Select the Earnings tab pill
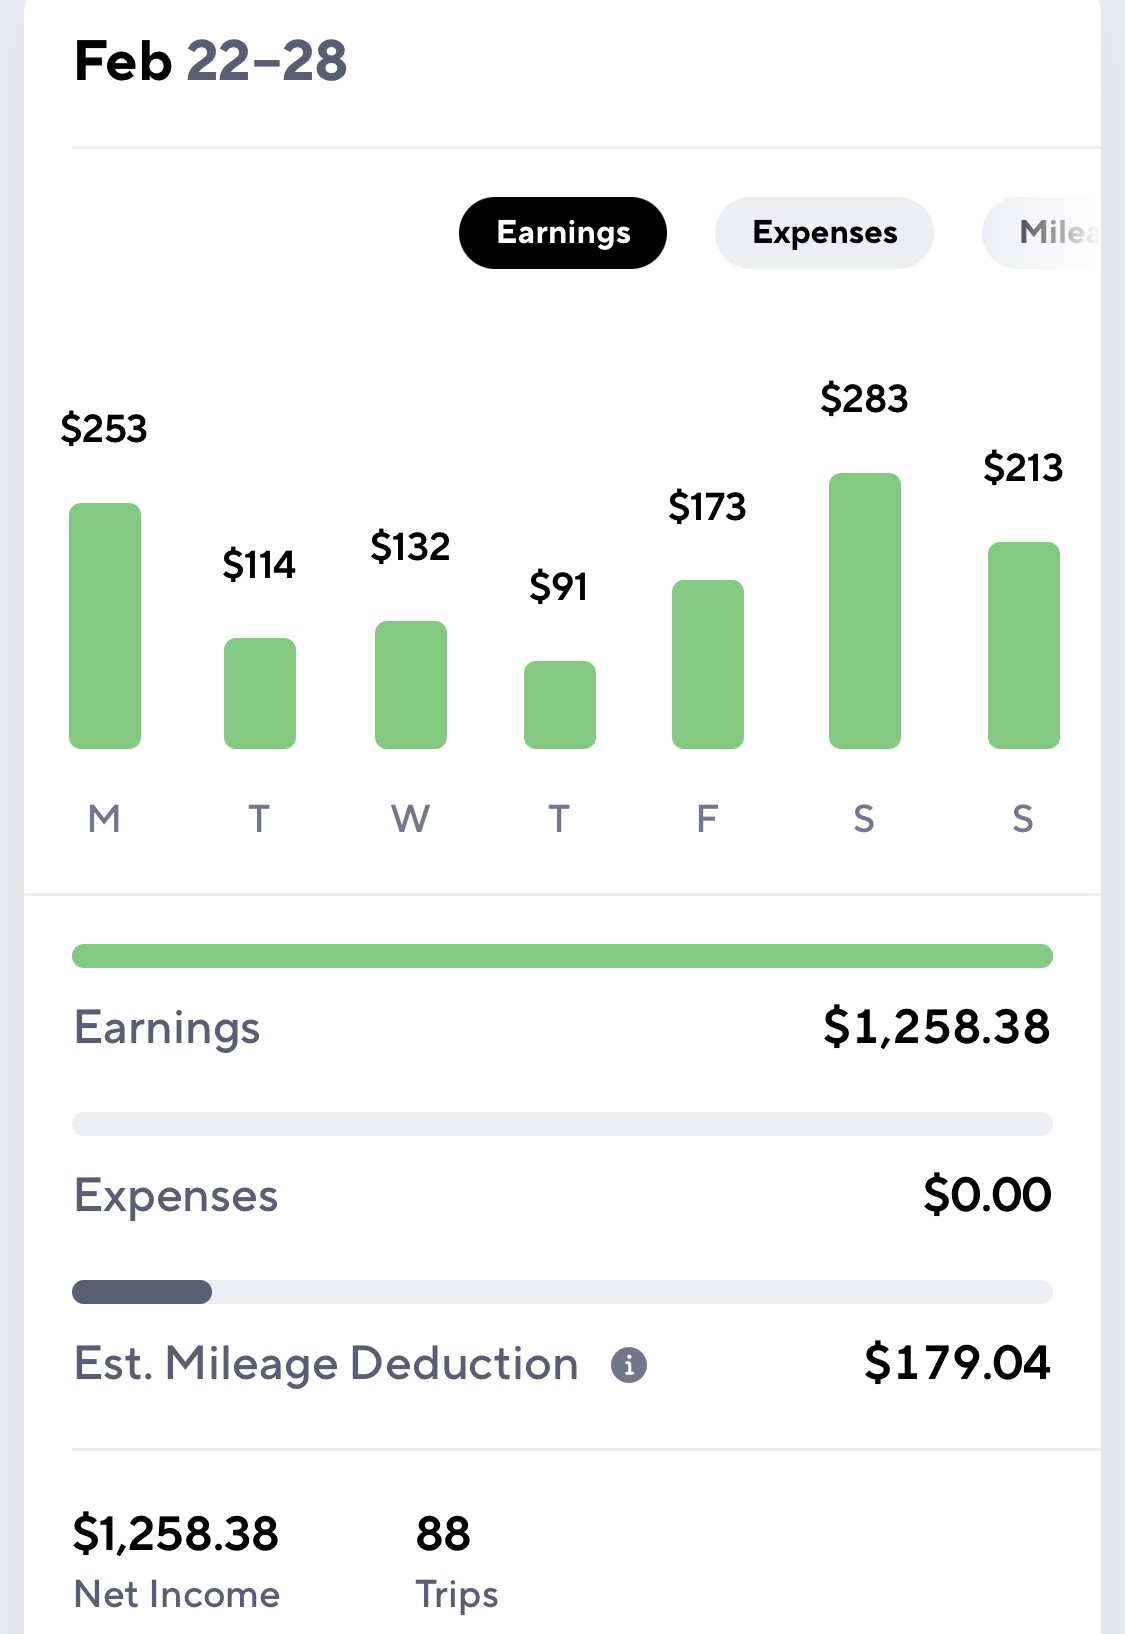 (x=563, y=233)
